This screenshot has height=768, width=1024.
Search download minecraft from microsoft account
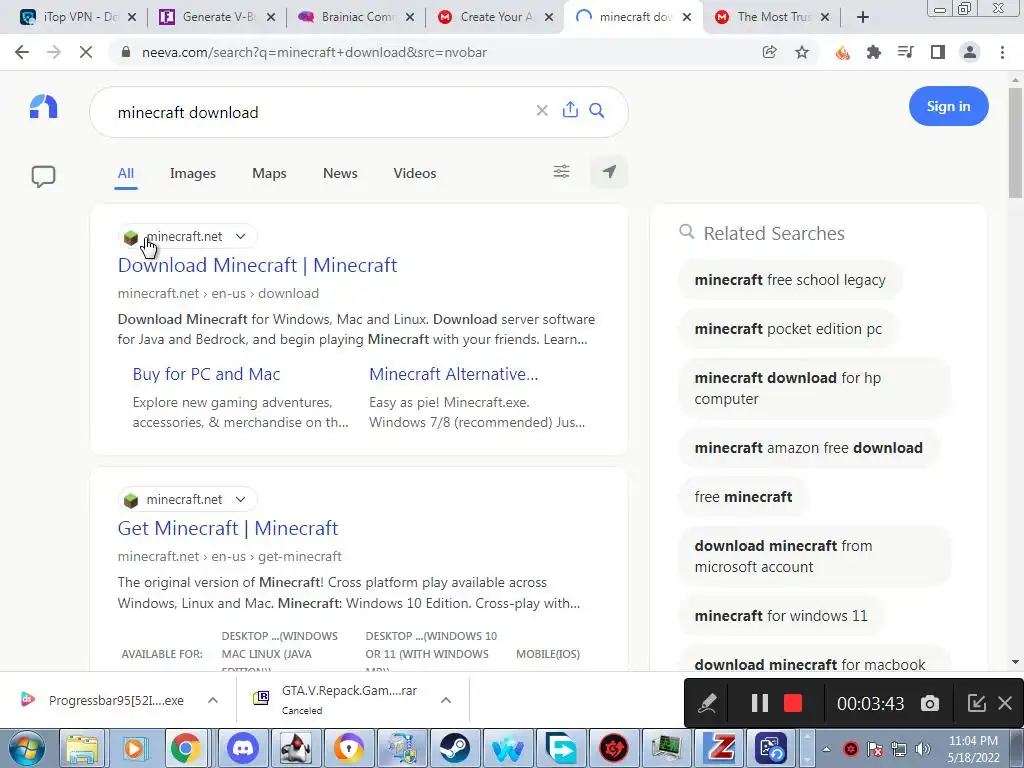click(814, 556)
